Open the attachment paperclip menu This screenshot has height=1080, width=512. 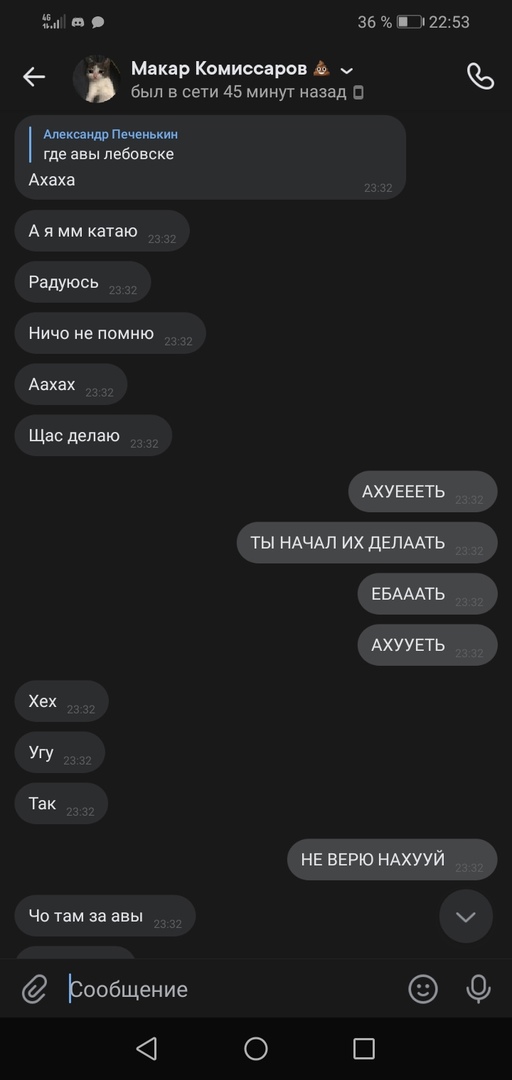34,990
